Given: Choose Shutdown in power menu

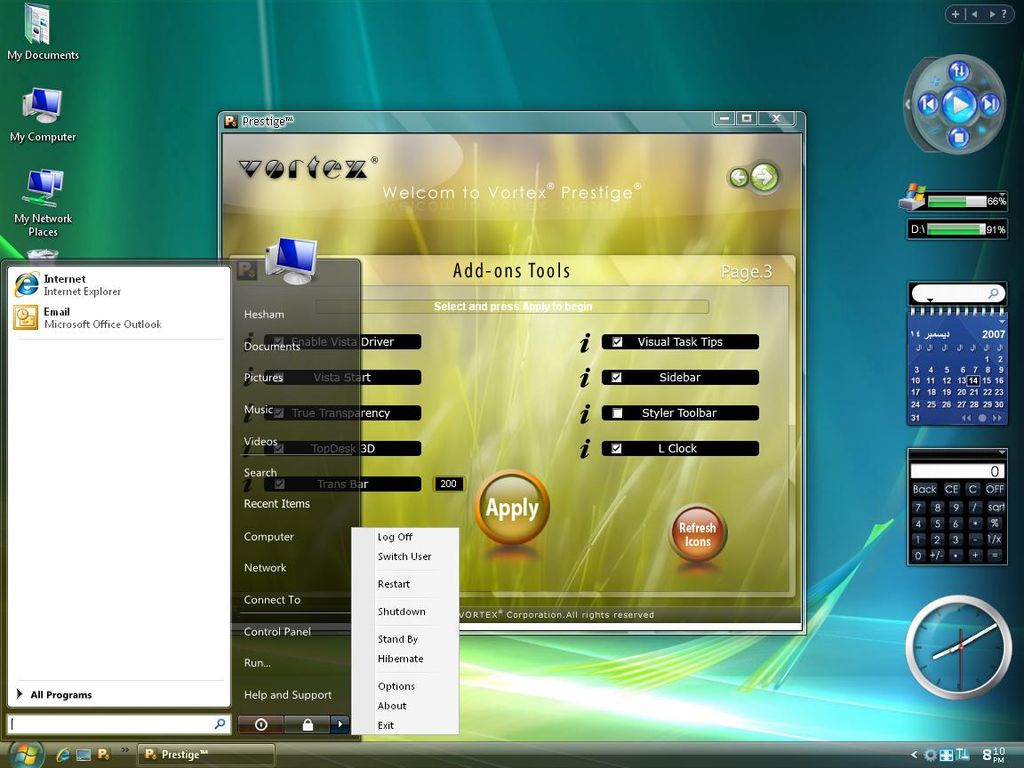Looking at the screenshot, I should tap(402, 611).
